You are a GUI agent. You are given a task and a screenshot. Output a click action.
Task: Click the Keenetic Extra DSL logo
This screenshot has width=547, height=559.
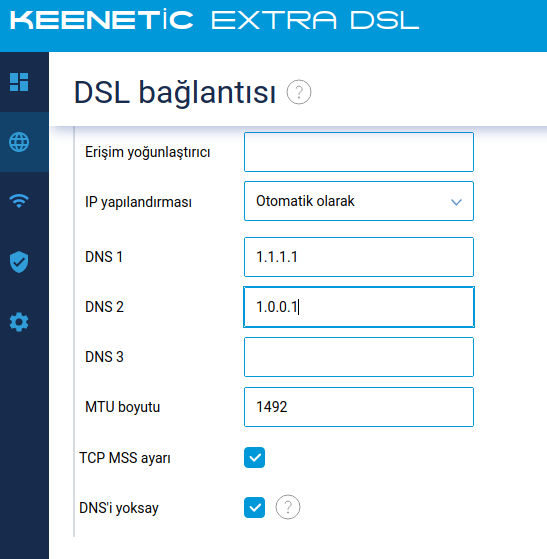(214, 20)
